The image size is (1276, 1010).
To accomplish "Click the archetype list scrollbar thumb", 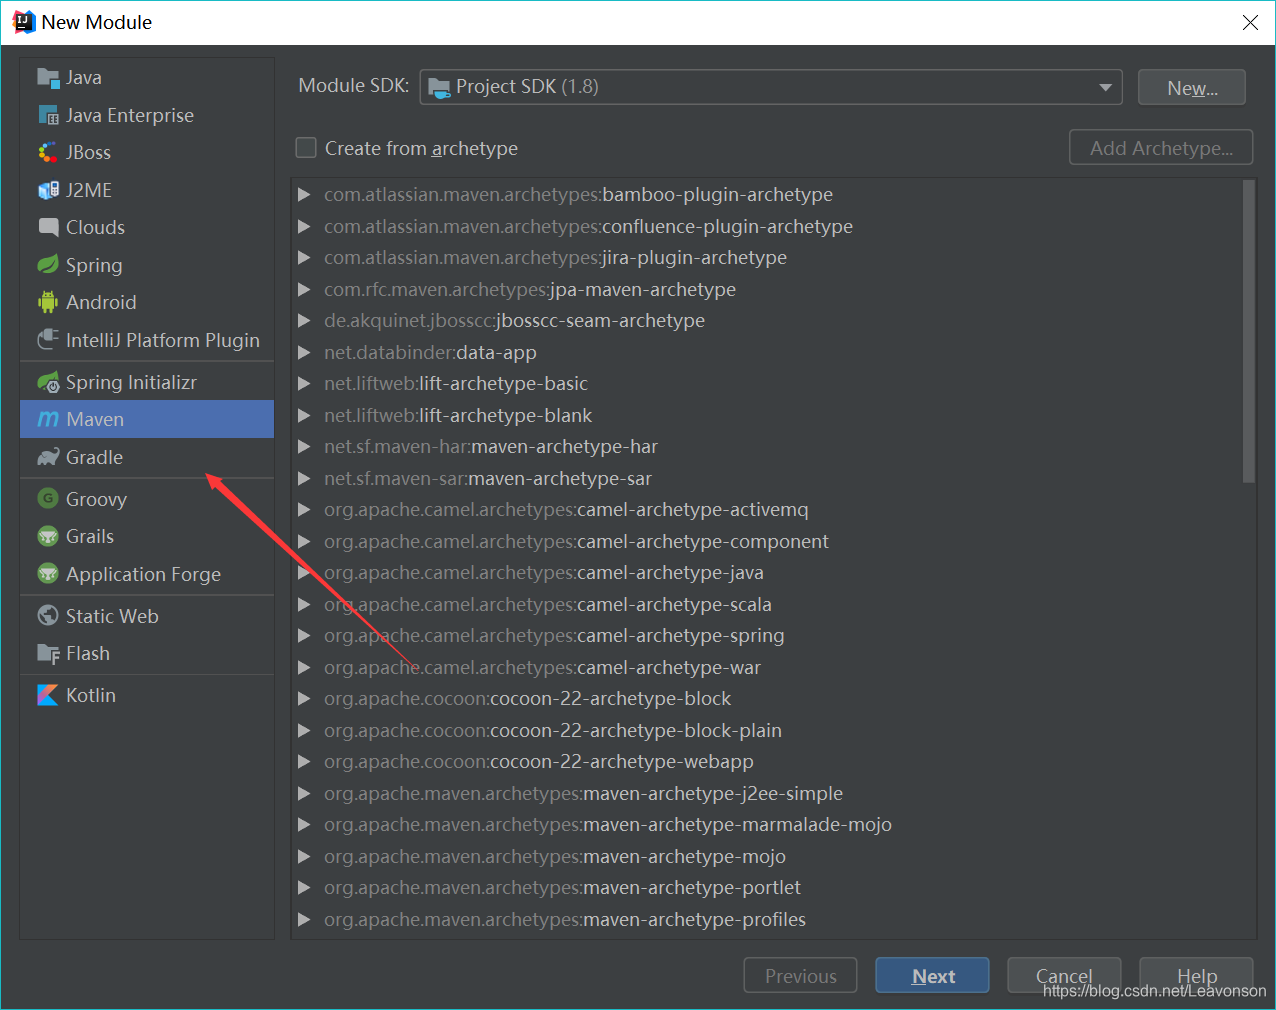I will [1248, 332].
